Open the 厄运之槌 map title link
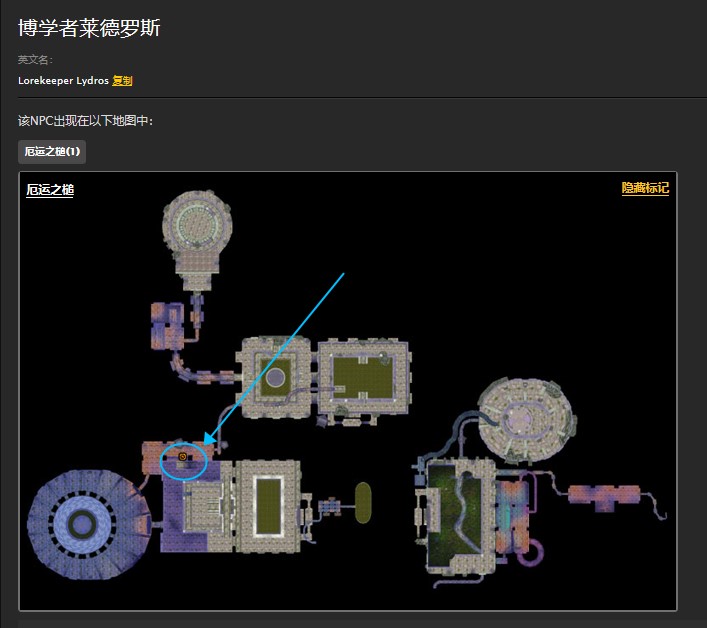This screenshot has width=707, height=628. tap(50, 190)
